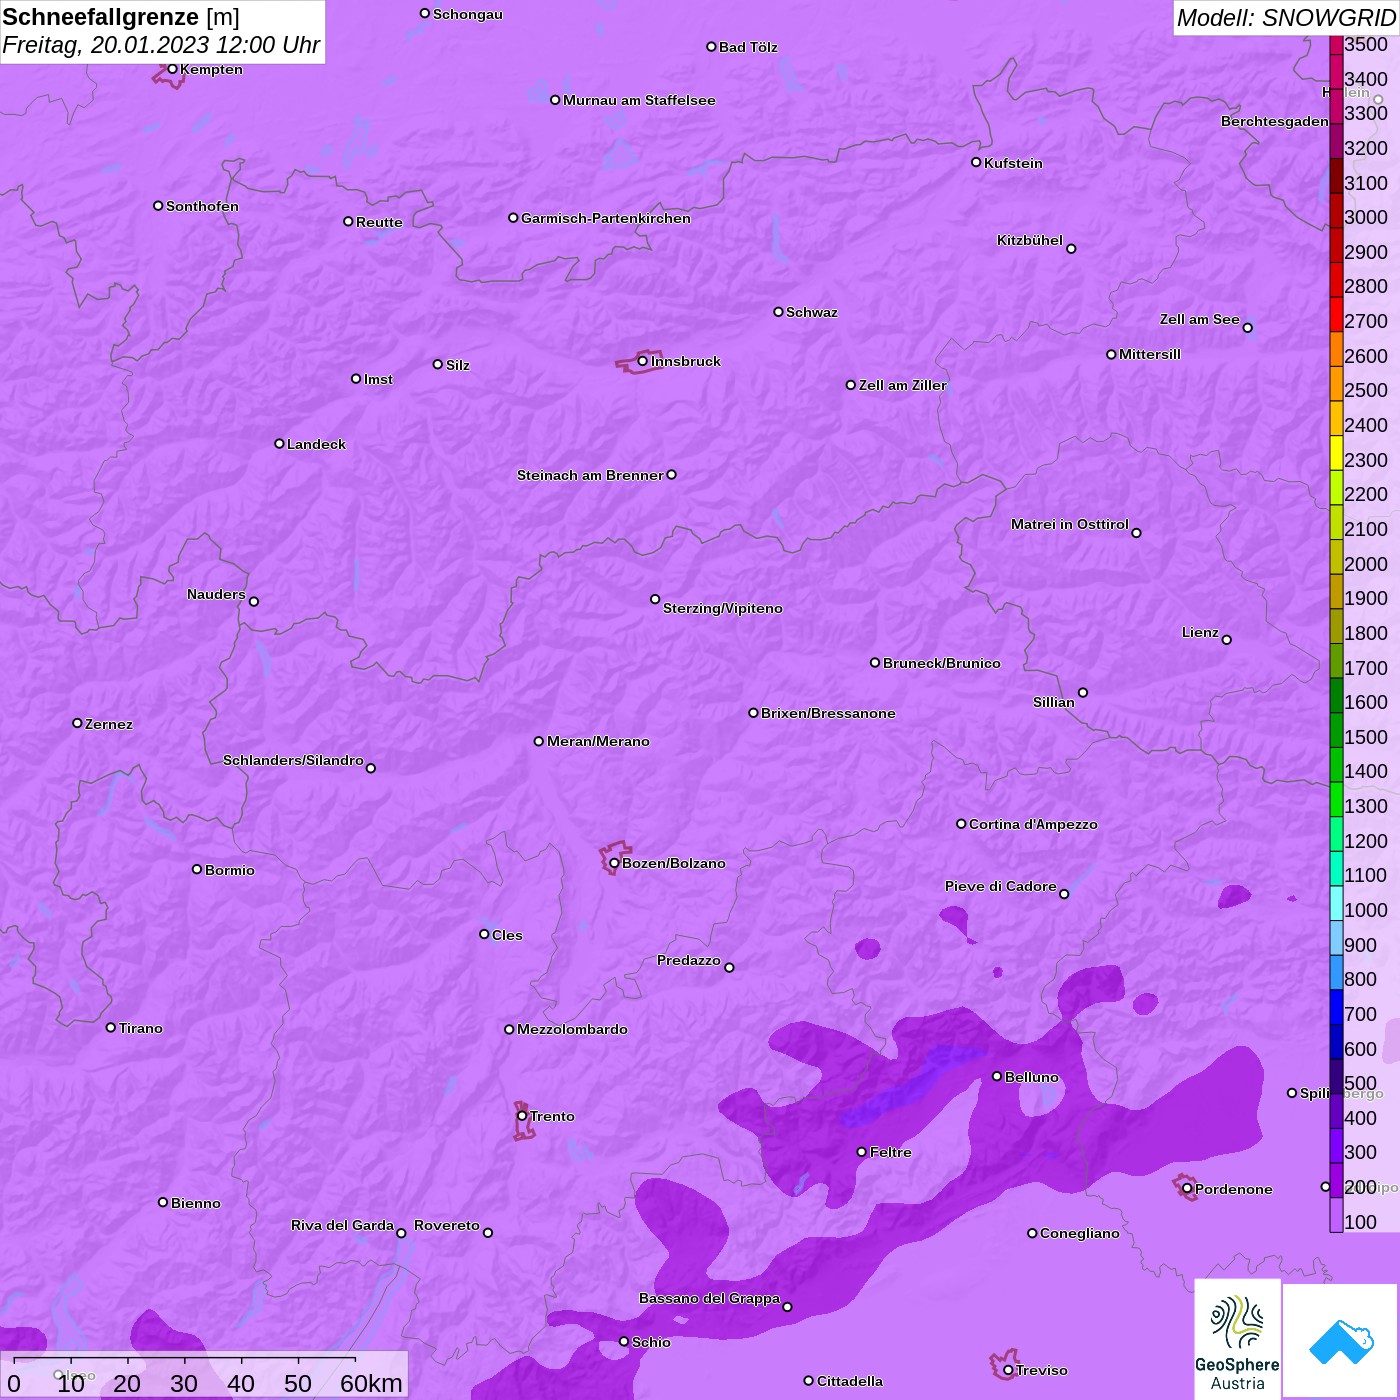The image size is (1400, 1400).
Task: Click the Schongau label
Action: coord(468,14)
